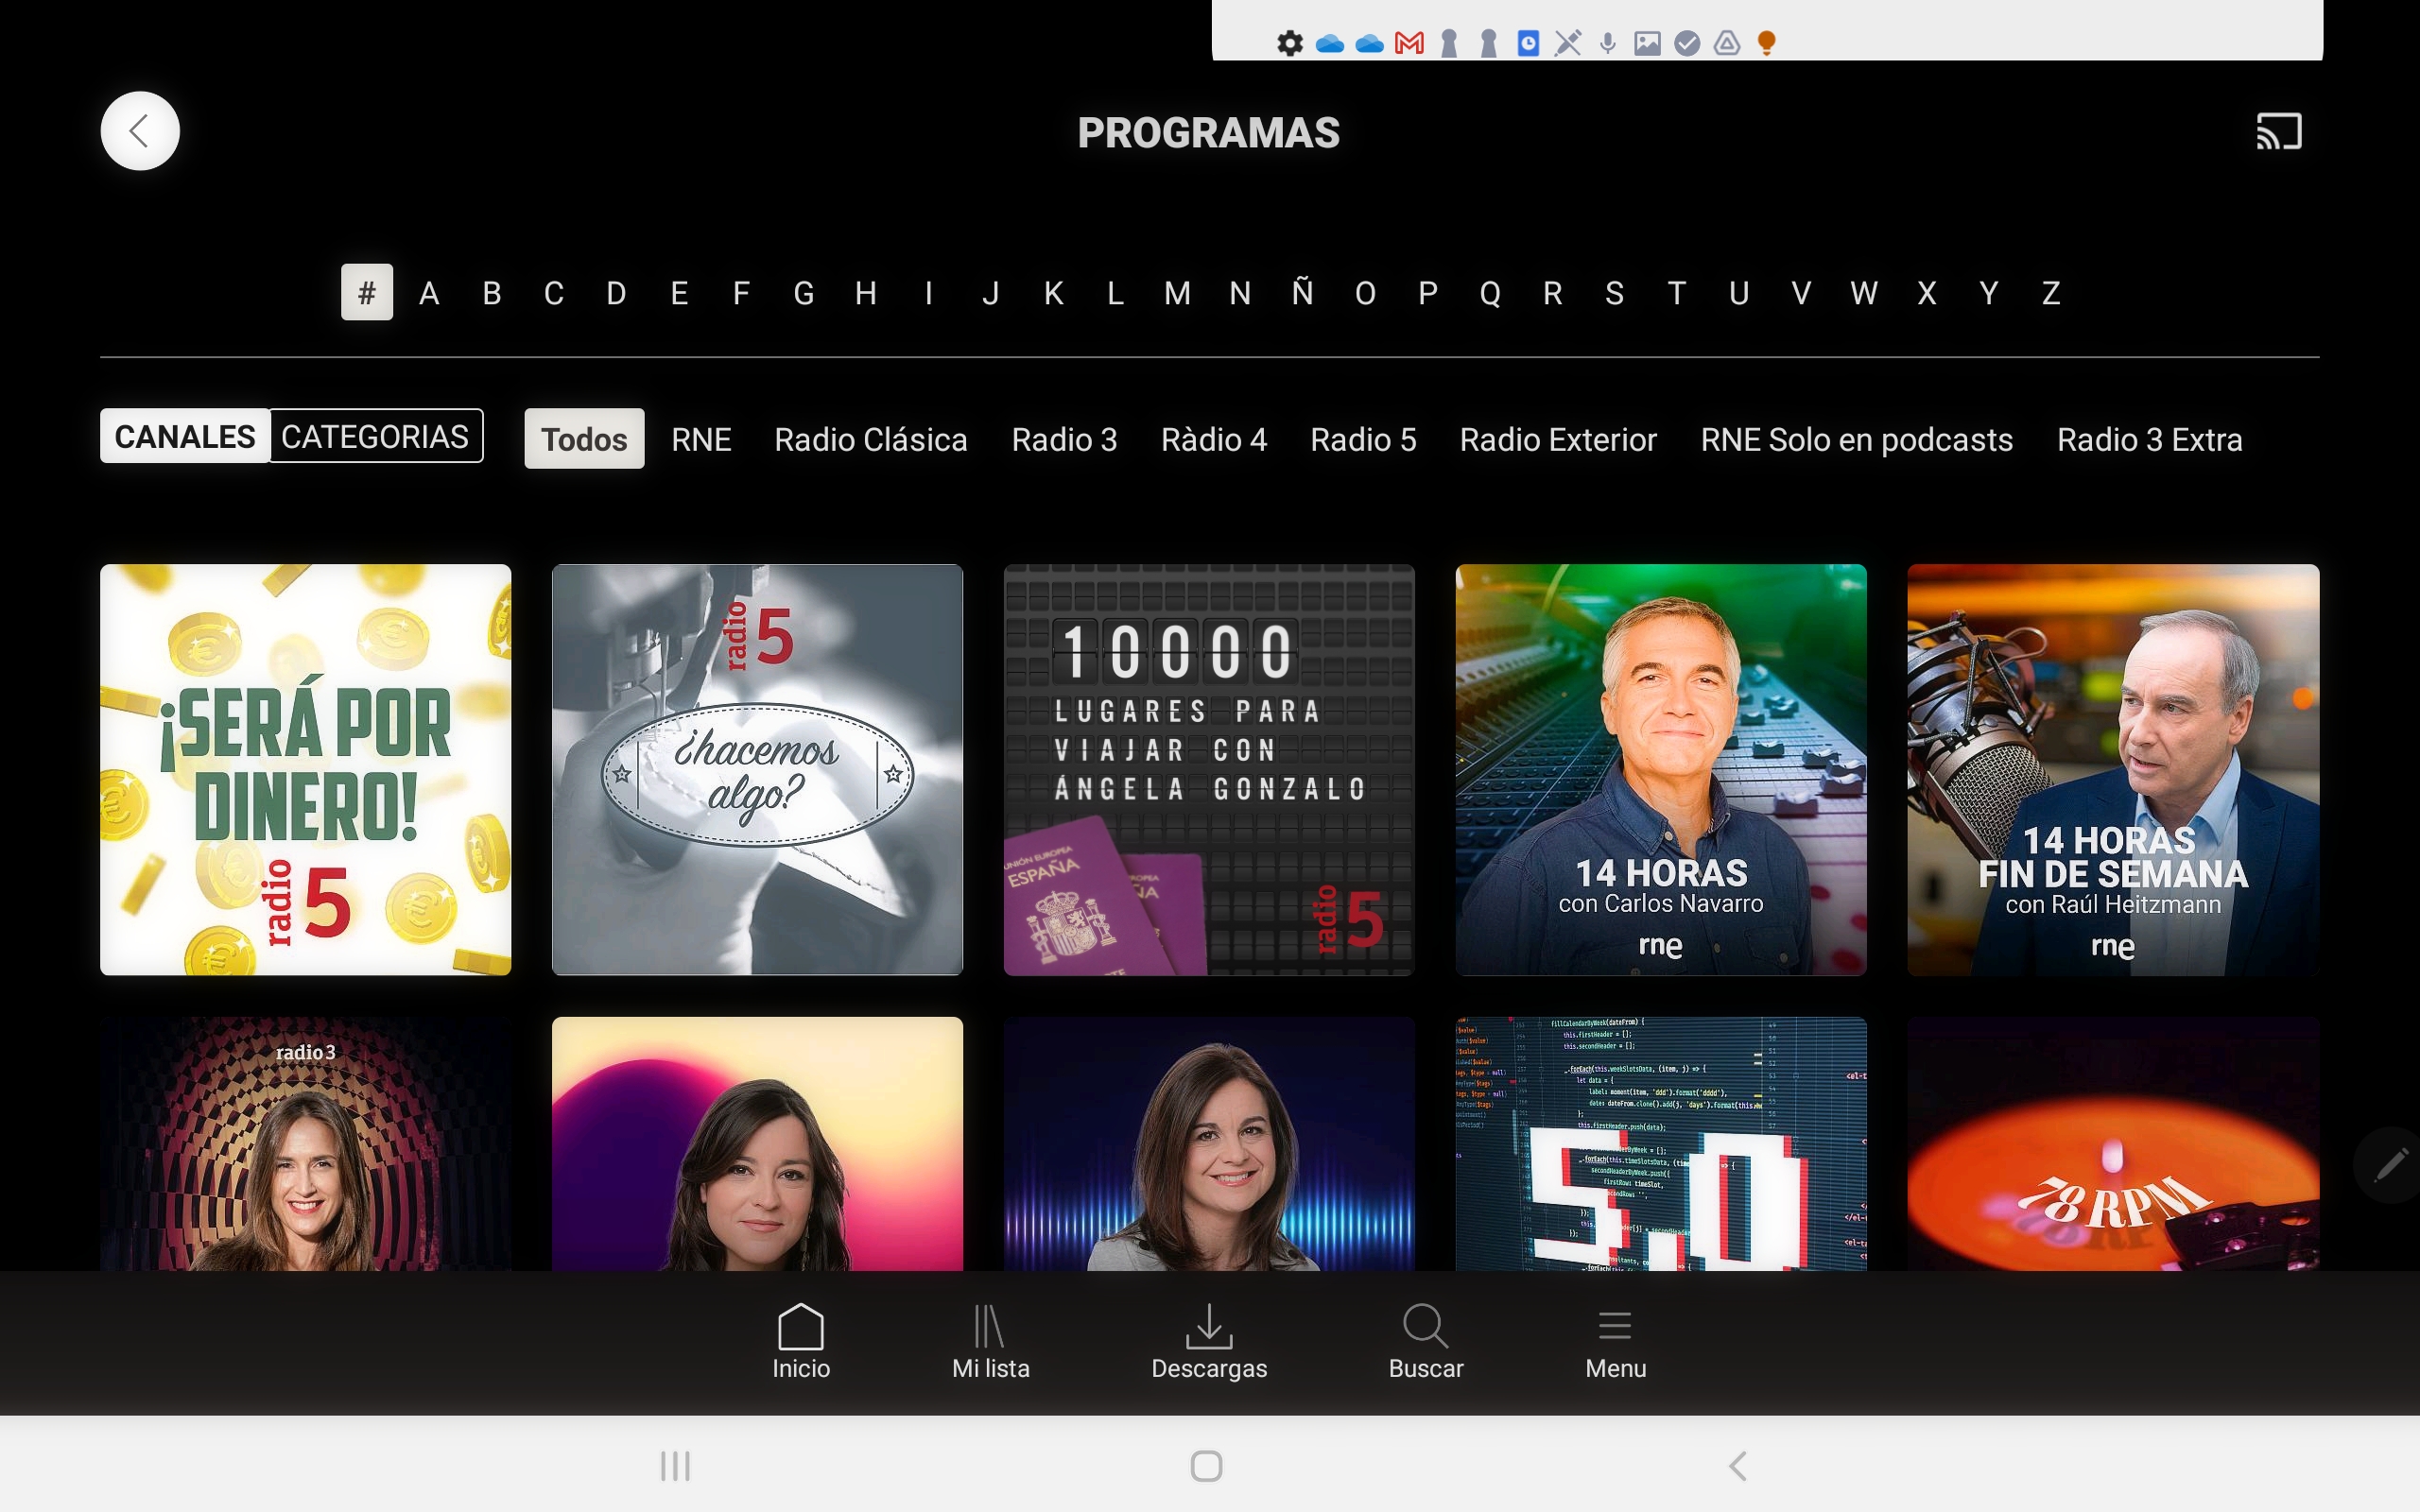
Task: Open 10000 lugares para viajar program
Action: coord(1209,770)
